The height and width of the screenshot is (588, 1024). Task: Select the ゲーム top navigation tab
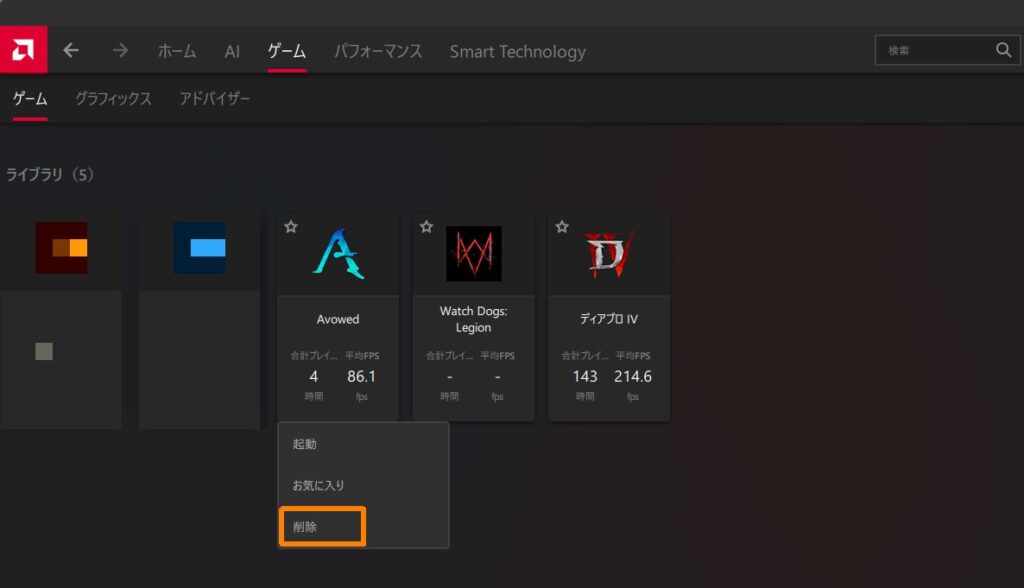tap(287, 51)
